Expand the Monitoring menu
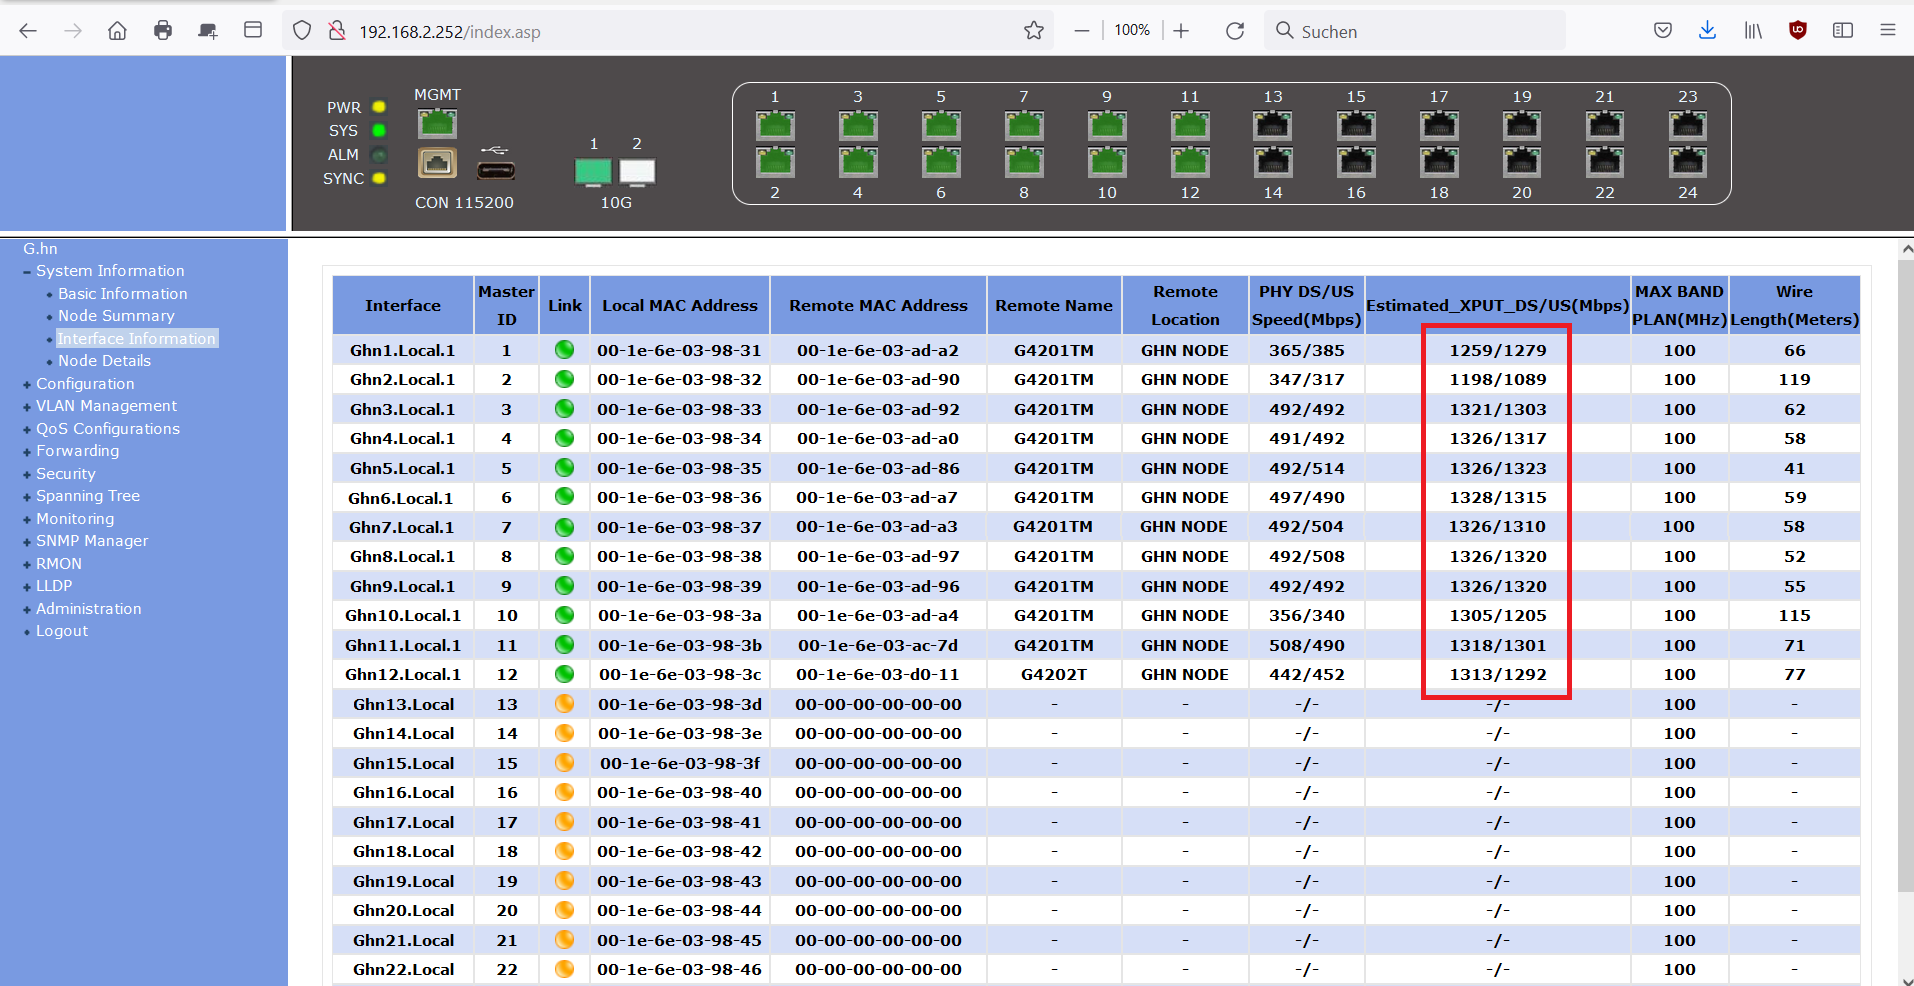This screenshot has width=1914, height=986. tap(27, 519)
